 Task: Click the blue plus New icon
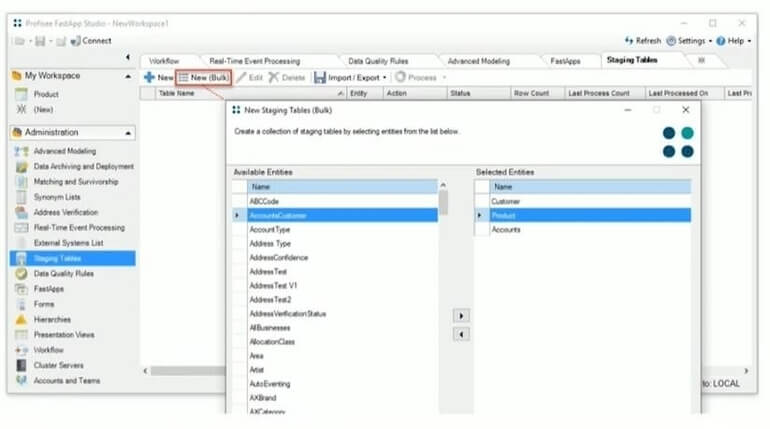pyautogui.click(x=149, y=77)
